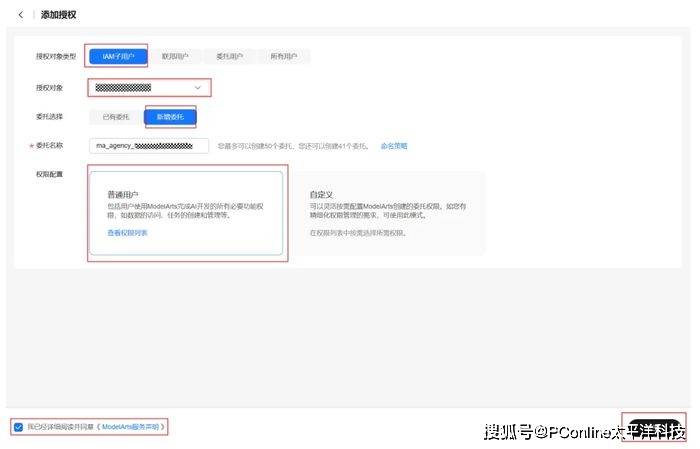Open the 授权对象 dropdown

click(x=149, y=88)
